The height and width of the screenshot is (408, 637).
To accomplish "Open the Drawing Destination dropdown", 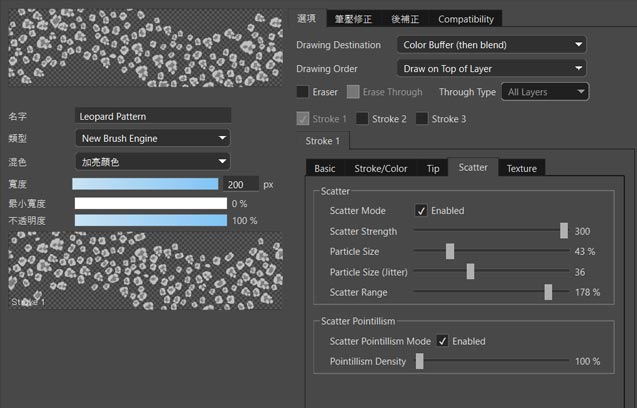I will click(x=490, y=45).
